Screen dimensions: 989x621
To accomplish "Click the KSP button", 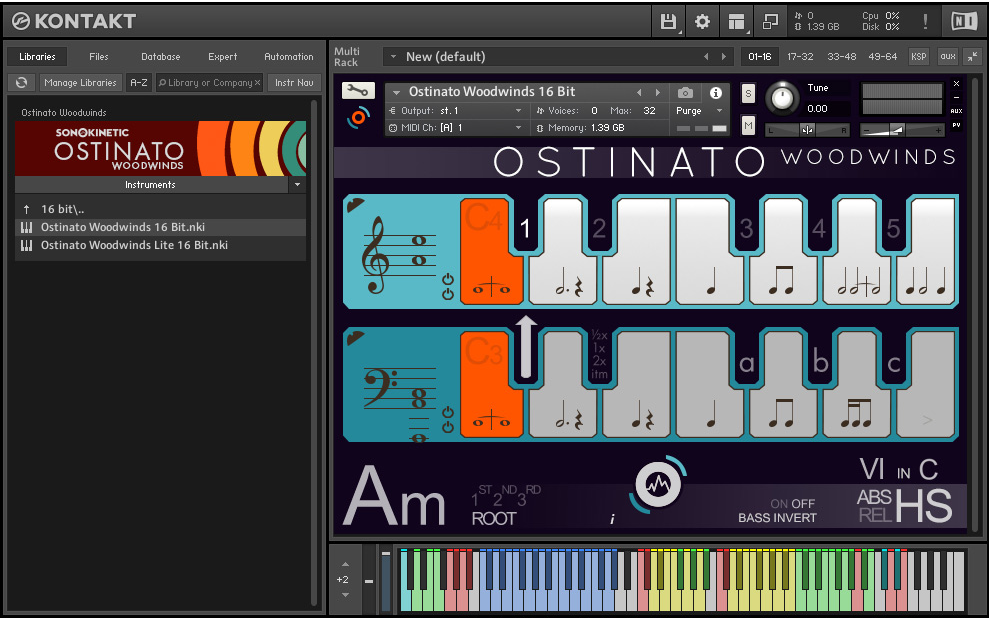I will (x=918, y=57).
